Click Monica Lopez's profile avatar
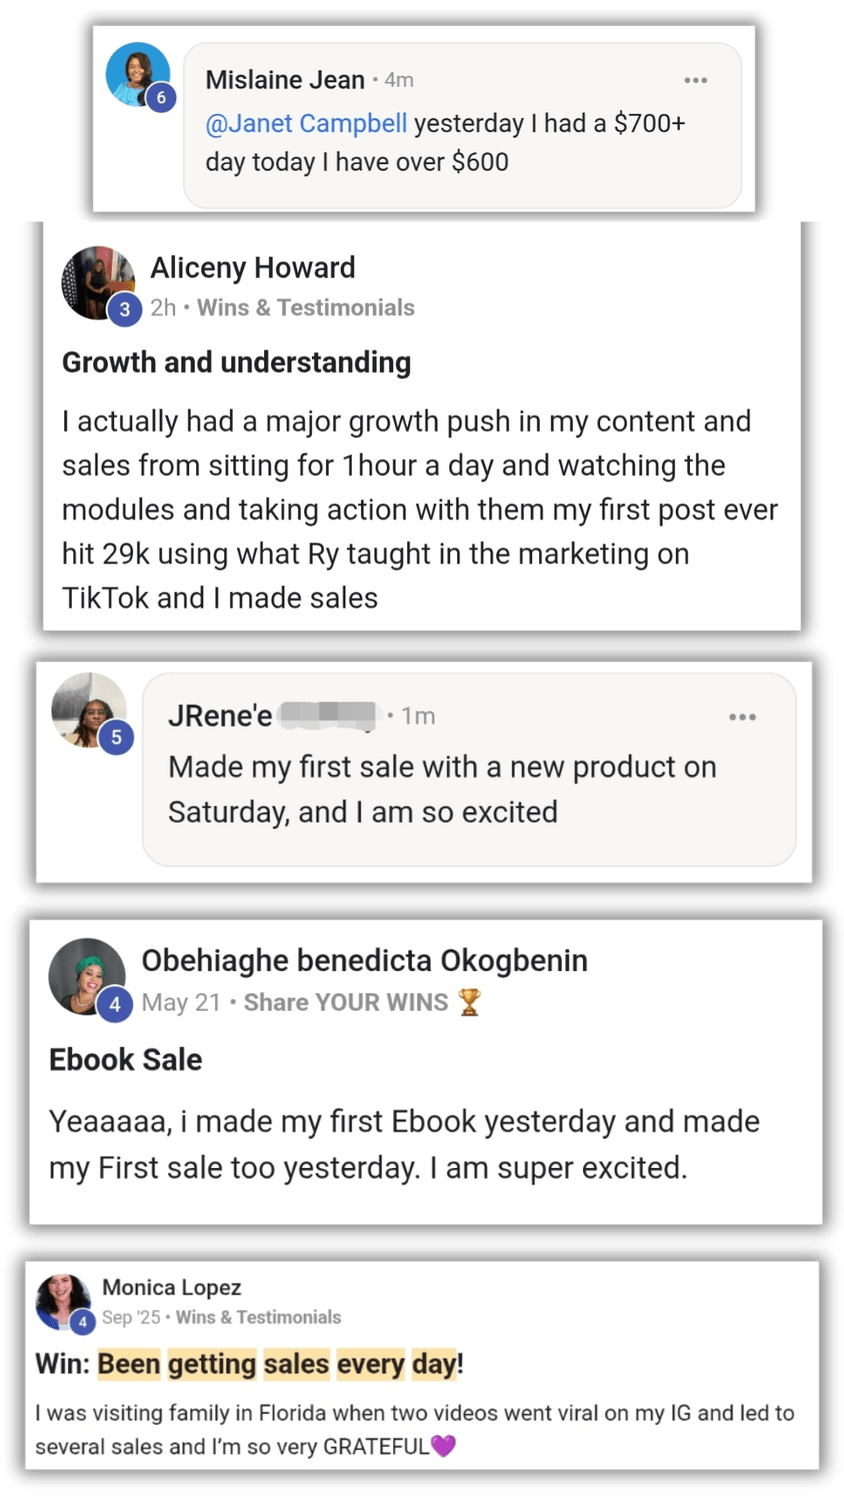Screen dimensions: 844x1500 pos(62,1299)
